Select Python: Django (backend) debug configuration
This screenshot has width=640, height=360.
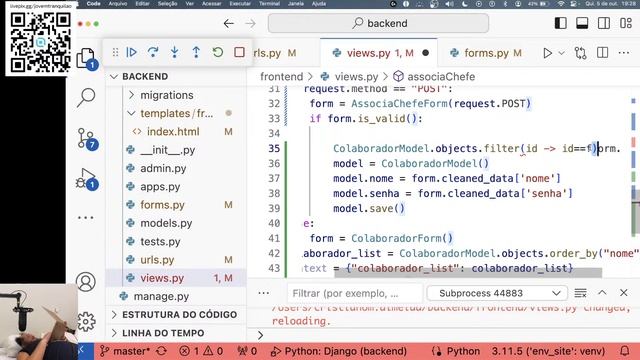coord(339,351)
